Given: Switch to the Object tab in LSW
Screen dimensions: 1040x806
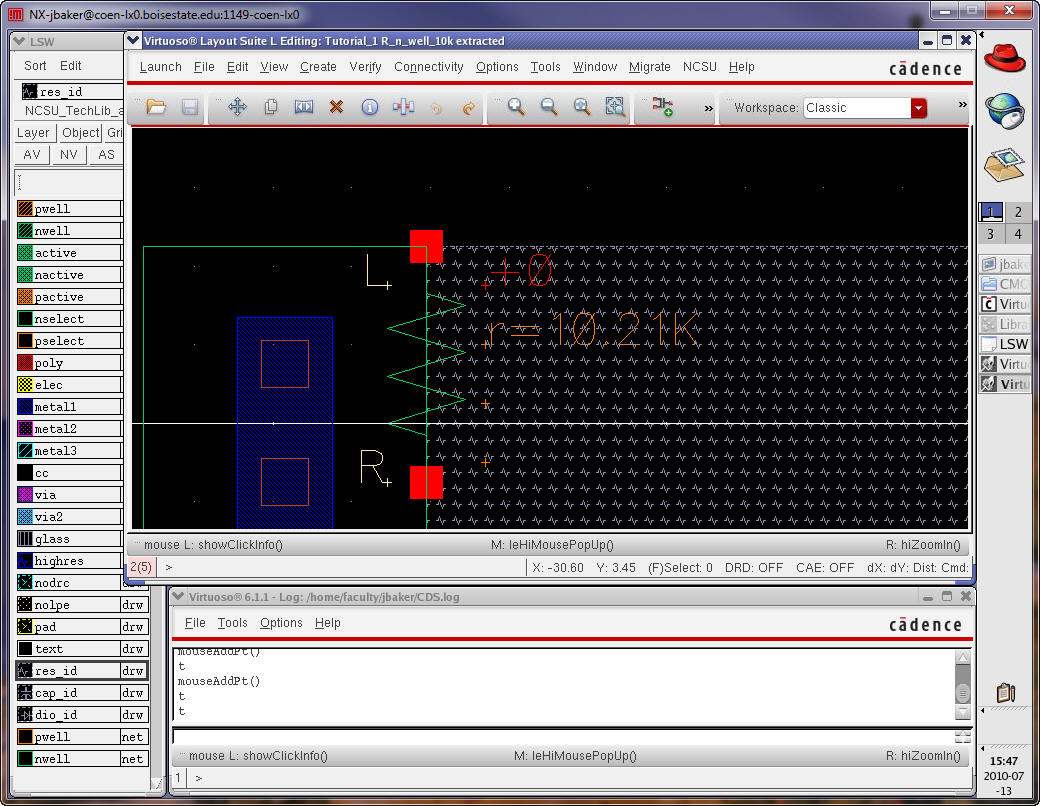Looking at the screenshot, I should (x=80, y=133).
